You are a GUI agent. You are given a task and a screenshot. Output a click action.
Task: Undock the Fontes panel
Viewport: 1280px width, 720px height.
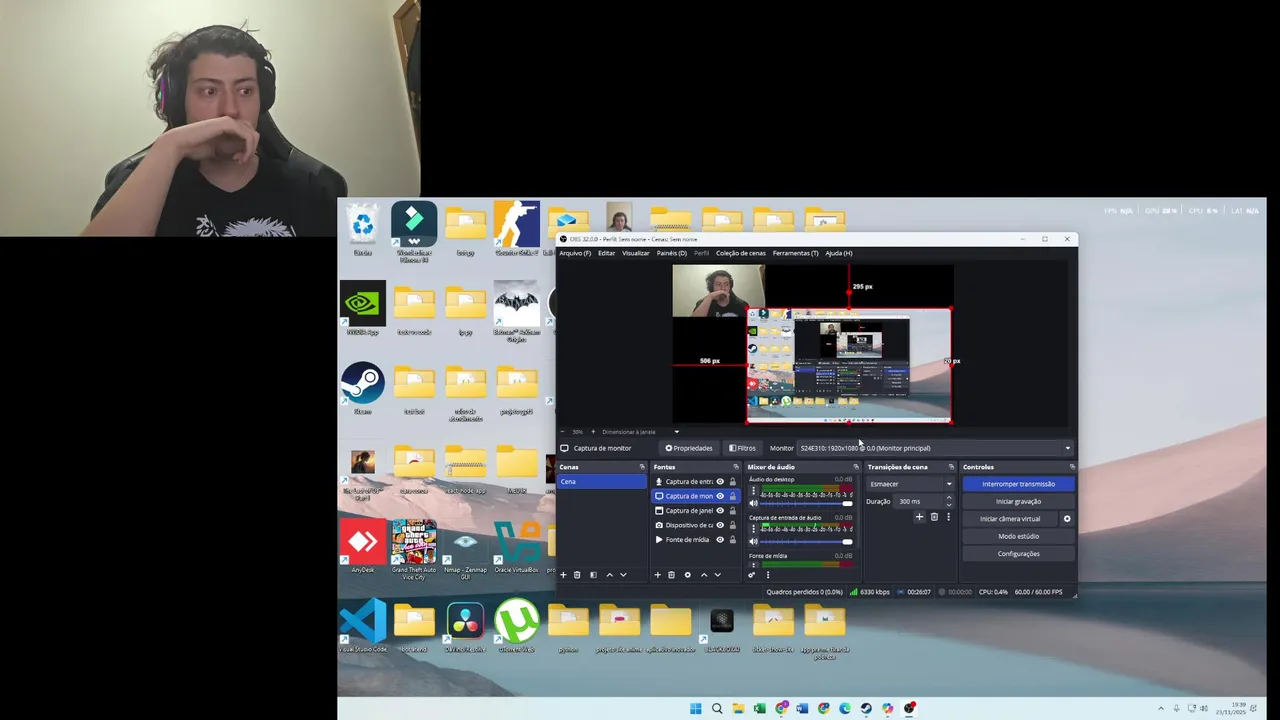736,467
